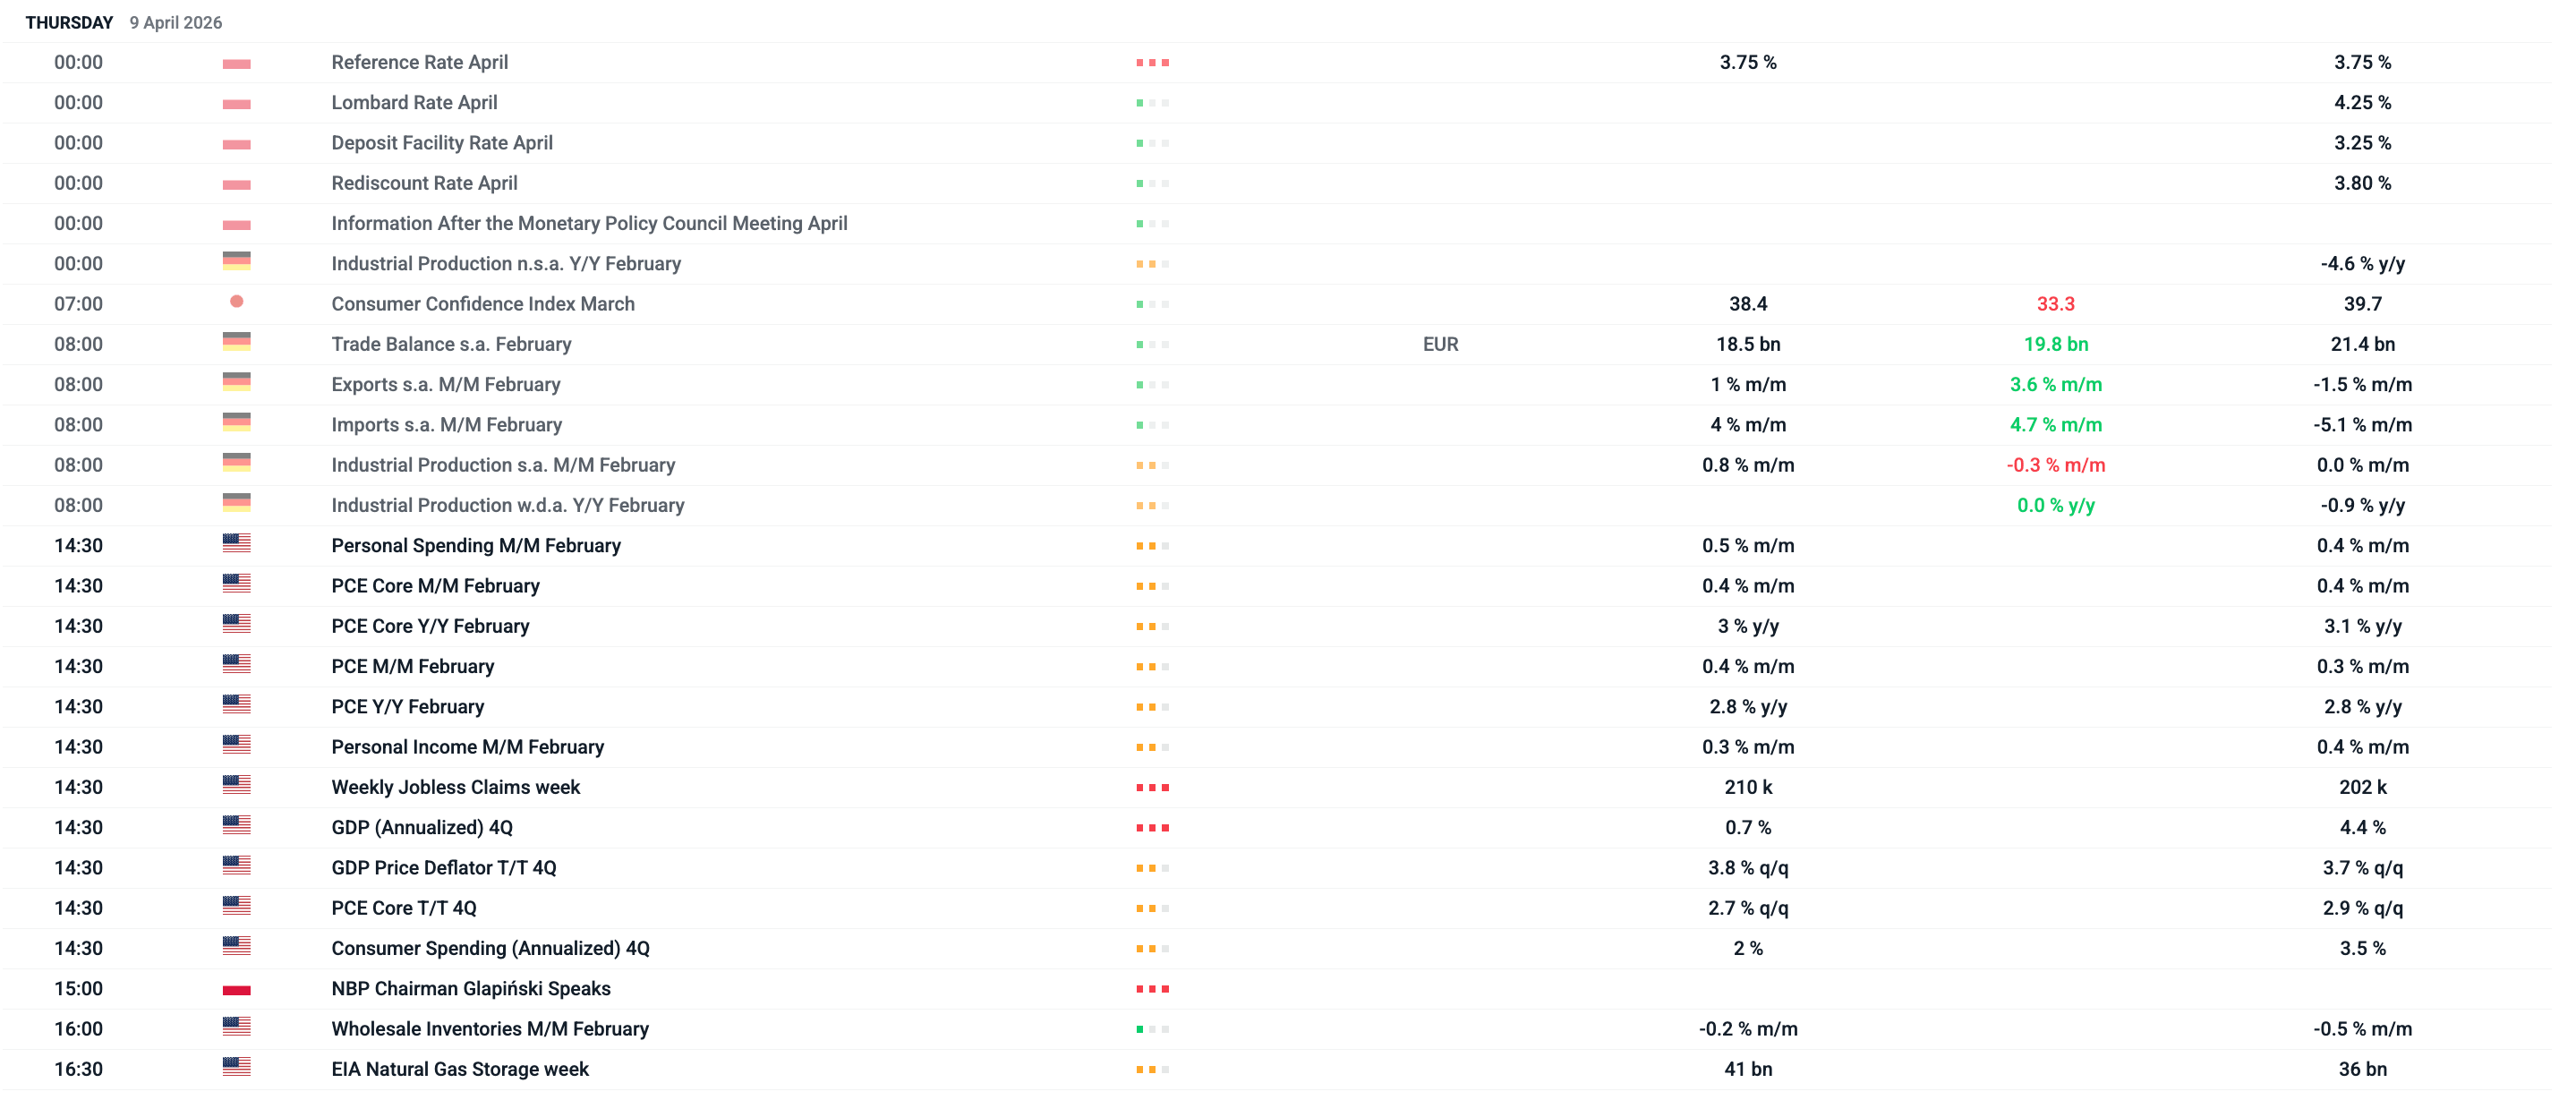
Task: Click the 33.3 Consumer Confidence actual value
Action: (x=2055, y=304)
